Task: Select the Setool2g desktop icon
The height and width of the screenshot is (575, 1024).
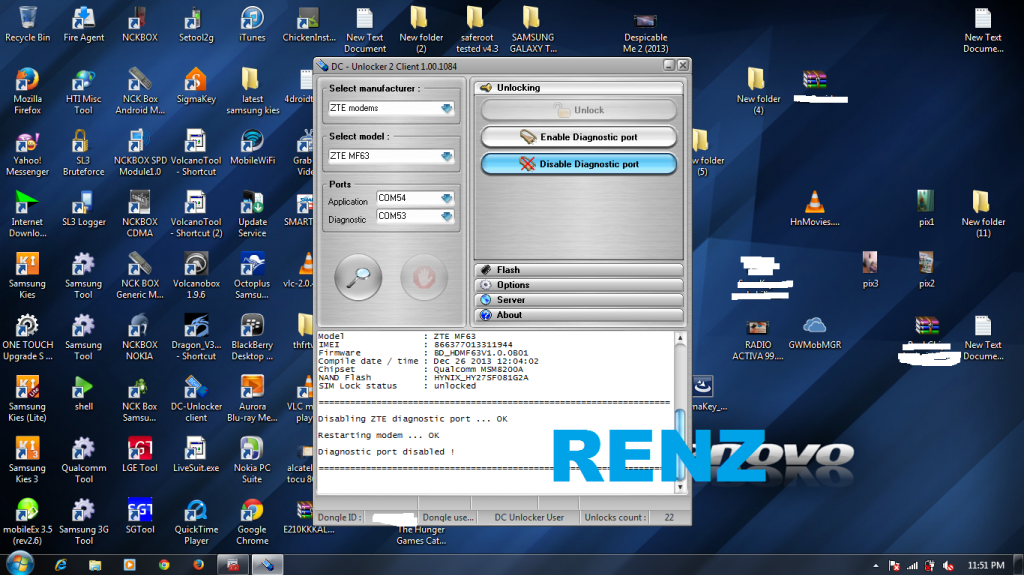Action: pyautogui.click(x=196, y=25)
